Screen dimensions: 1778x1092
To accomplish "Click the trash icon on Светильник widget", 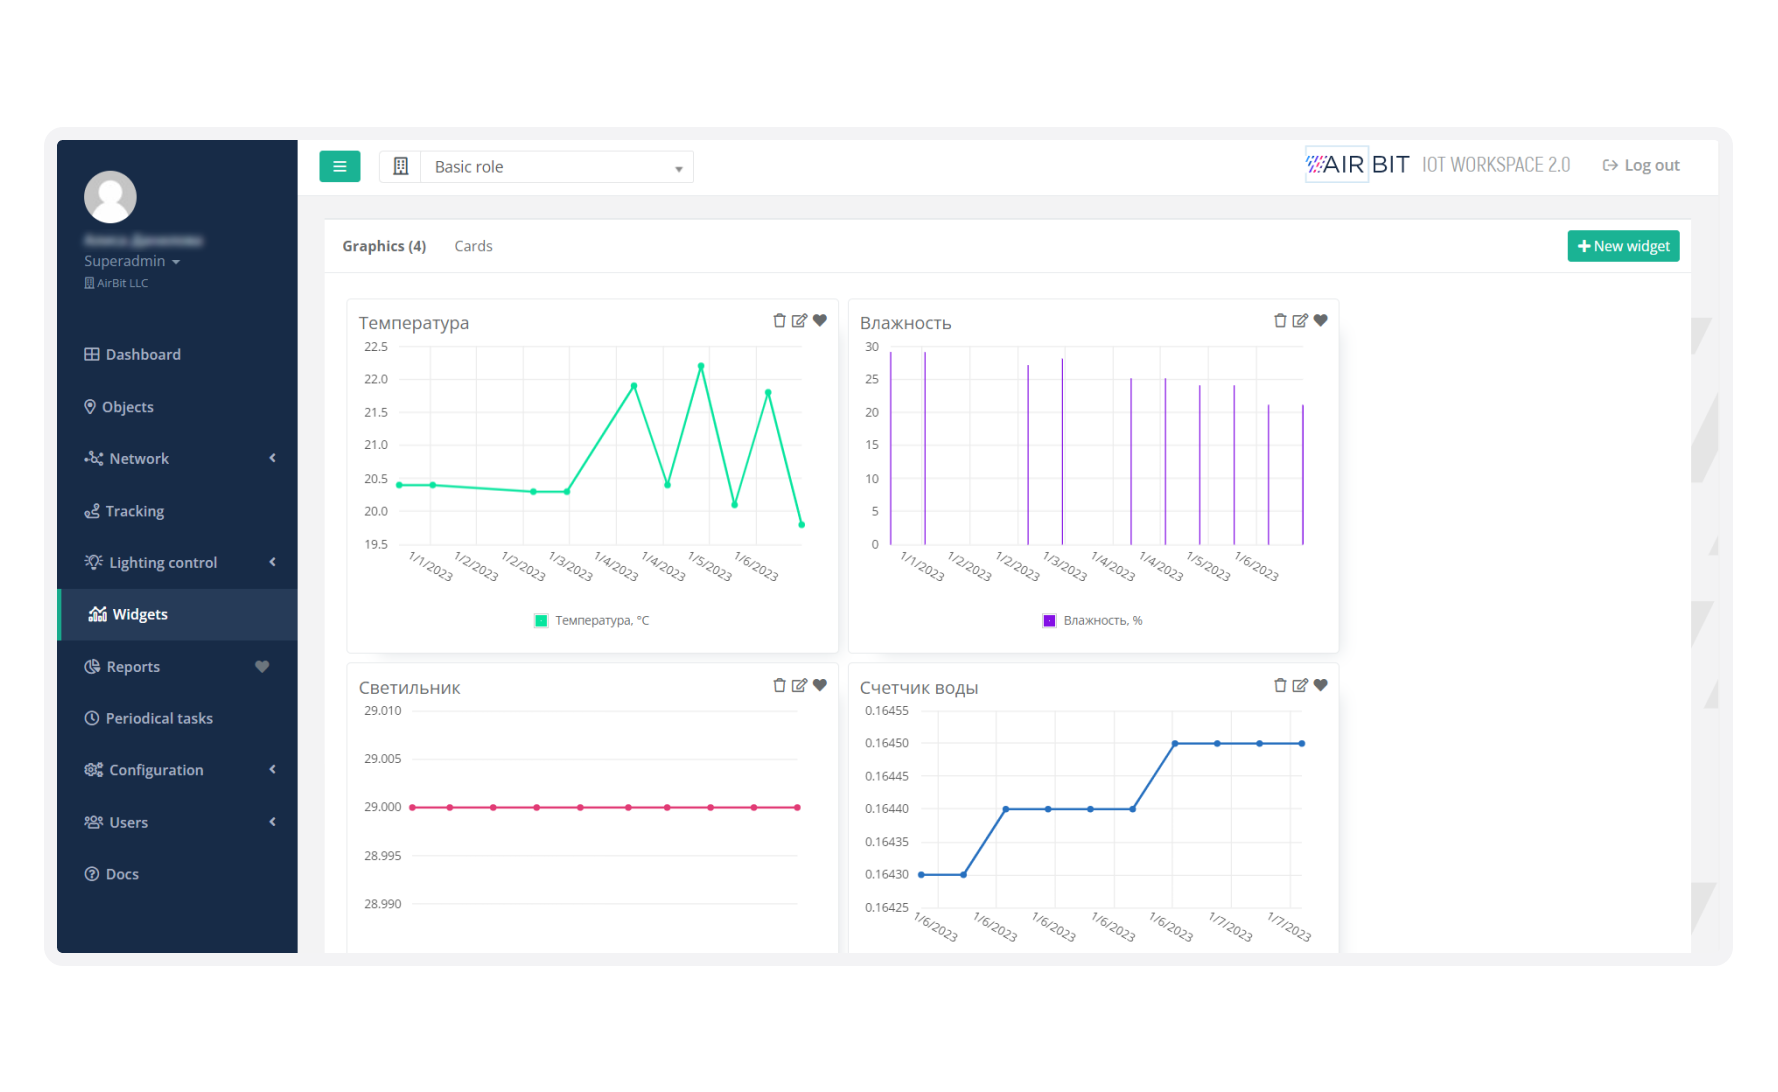I will tap(779, 686).
